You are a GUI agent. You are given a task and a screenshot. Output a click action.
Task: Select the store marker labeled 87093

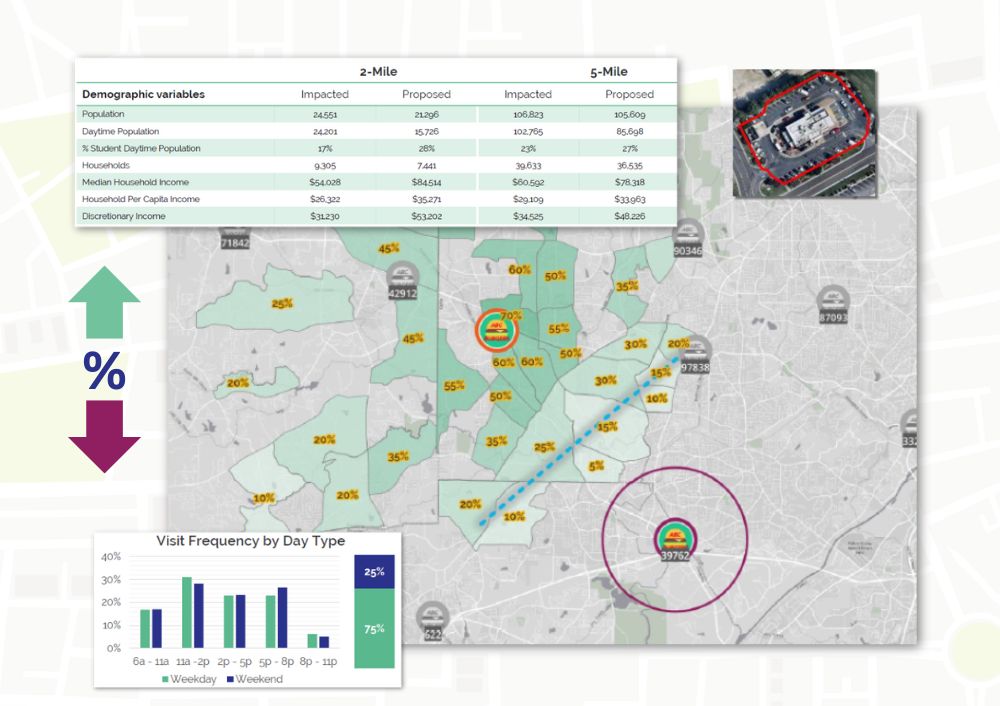click(833, 303)
